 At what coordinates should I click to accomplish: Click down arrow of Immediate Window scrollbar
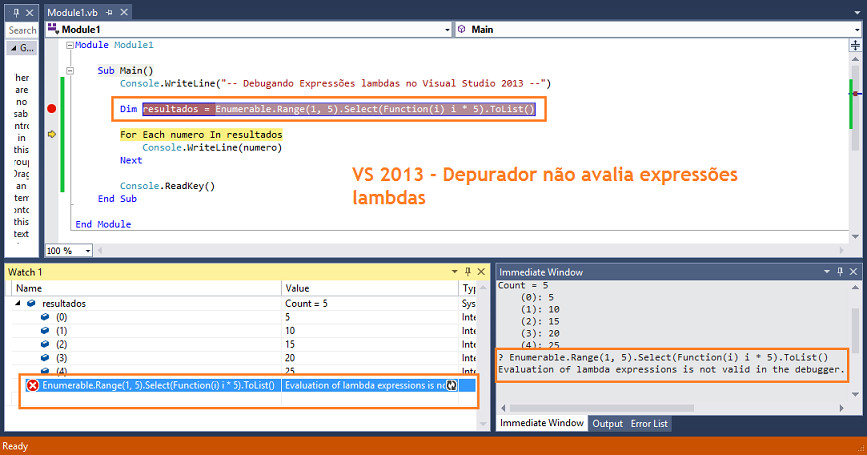(x=855, y=394)
